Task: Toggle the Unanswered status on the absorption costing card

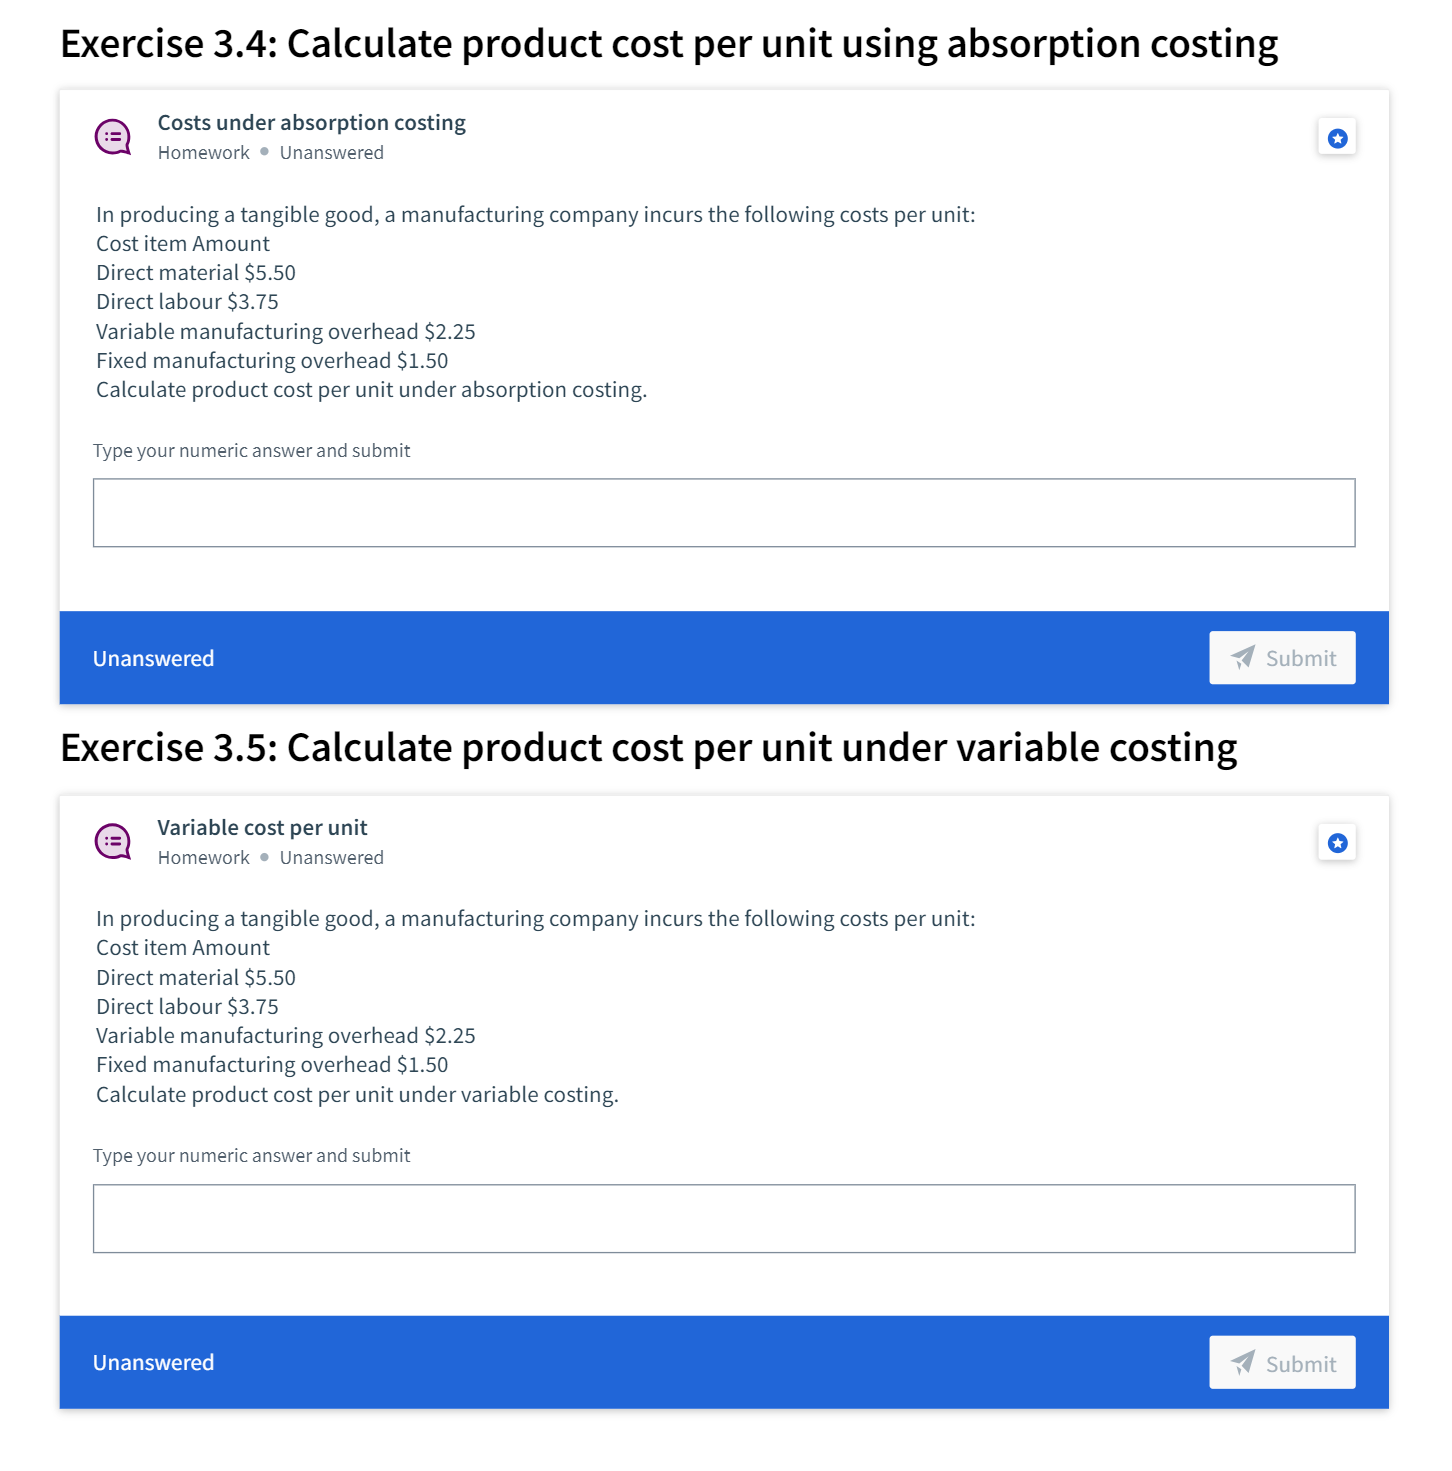Action: coord(153,658)
